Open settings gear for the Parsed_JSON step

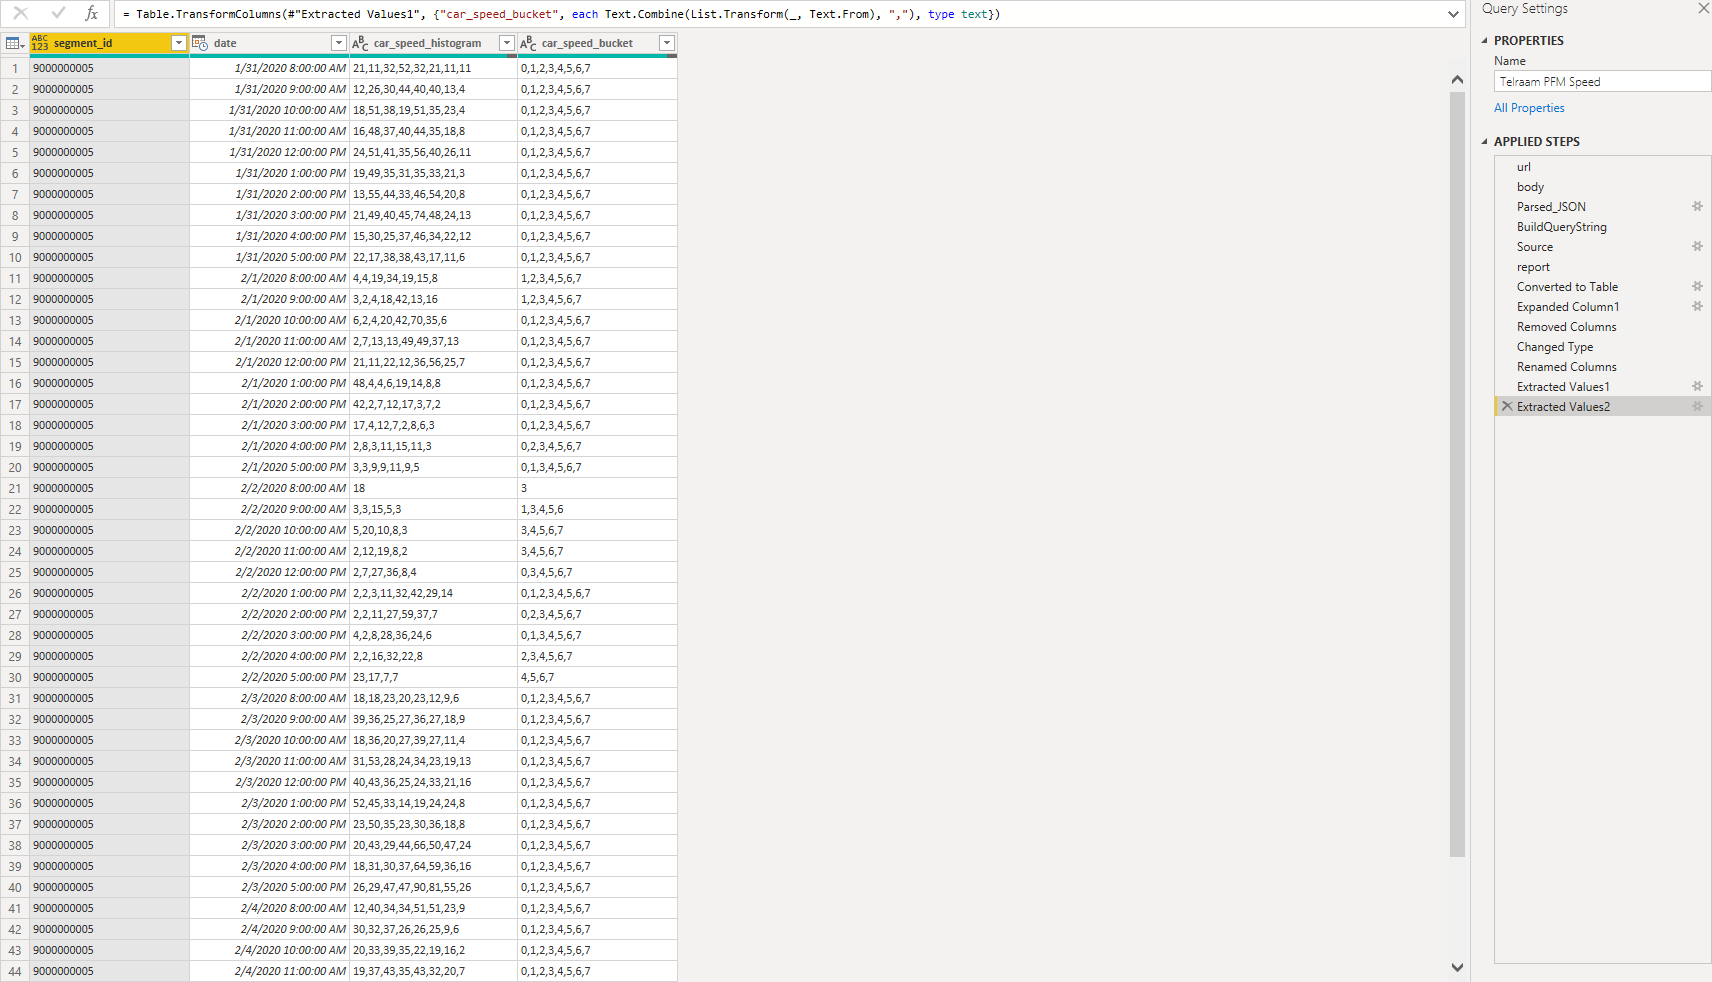click(1697, 207)
